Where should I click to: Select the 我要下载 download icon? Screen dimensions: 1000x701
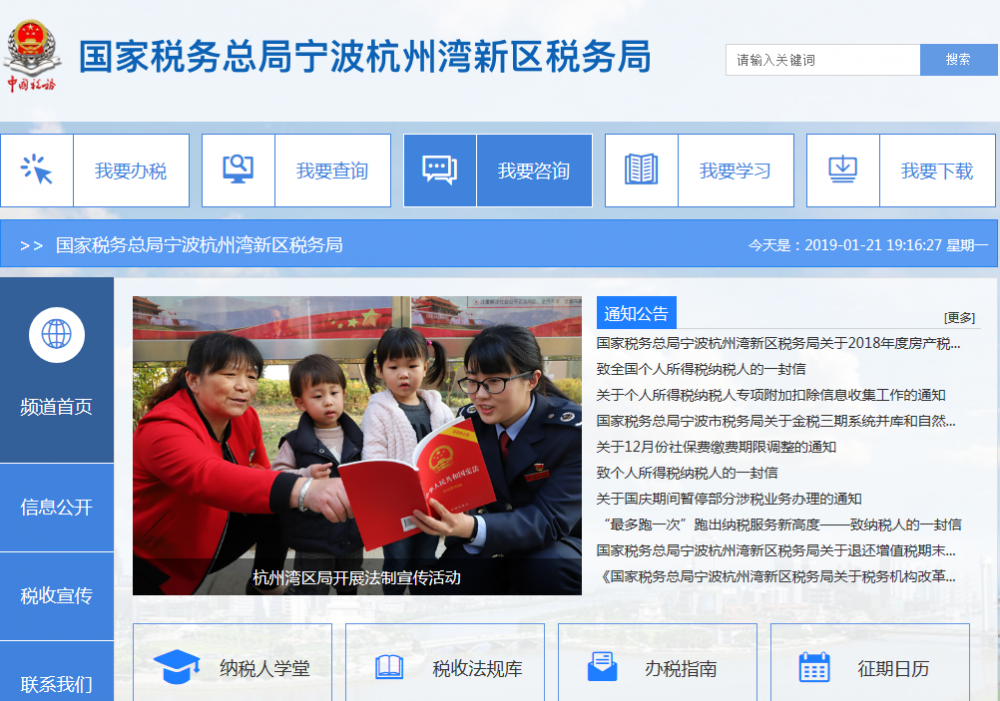click(x=842, y=169)
